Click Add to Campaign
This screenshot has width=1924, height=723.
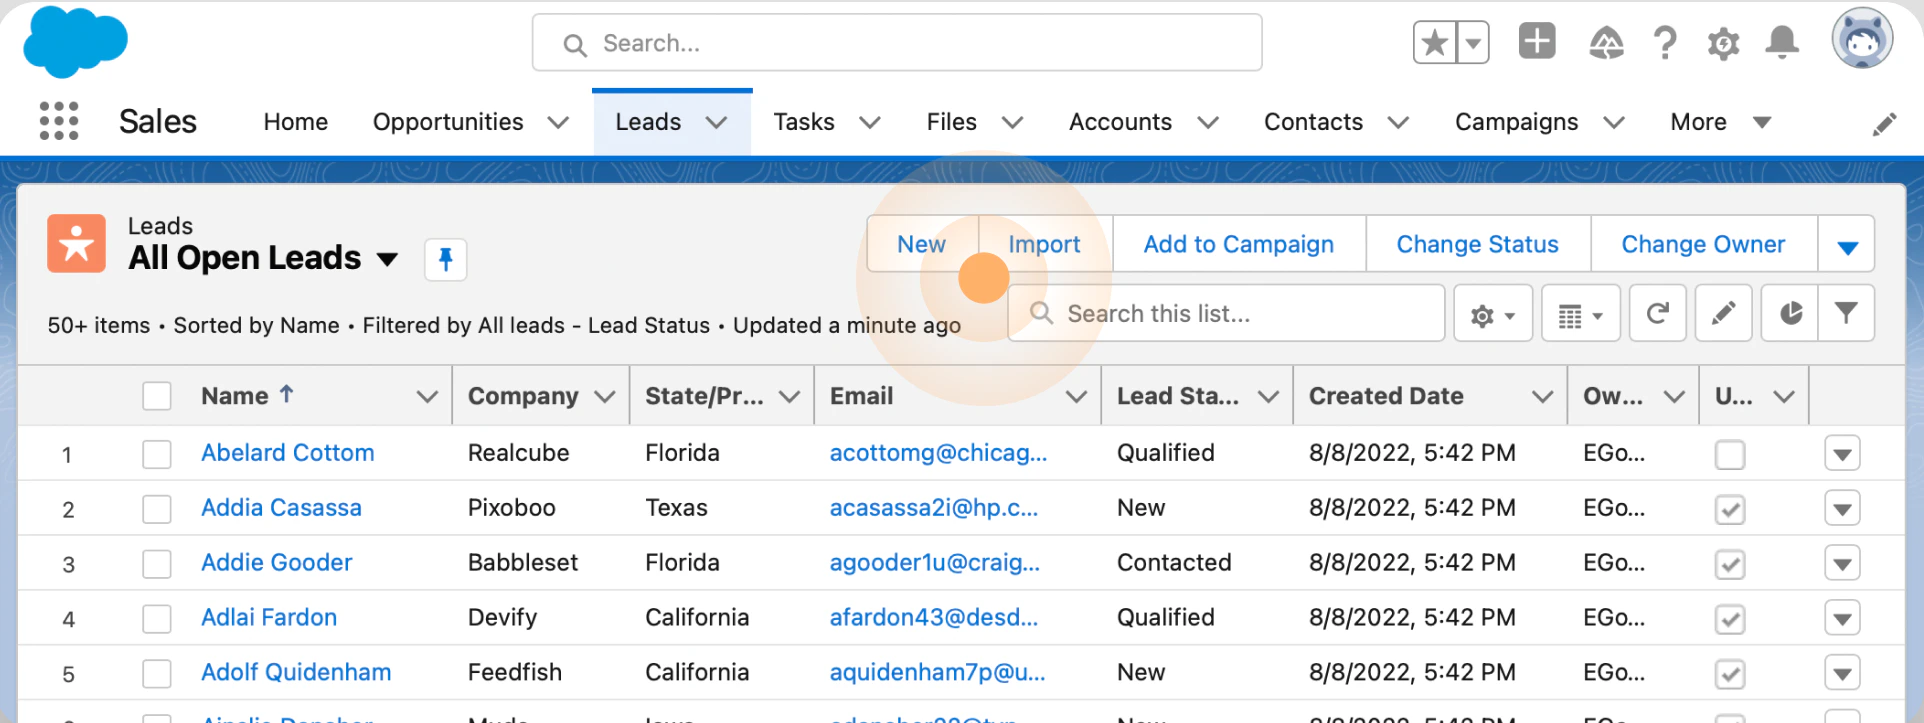[1239, 244]
